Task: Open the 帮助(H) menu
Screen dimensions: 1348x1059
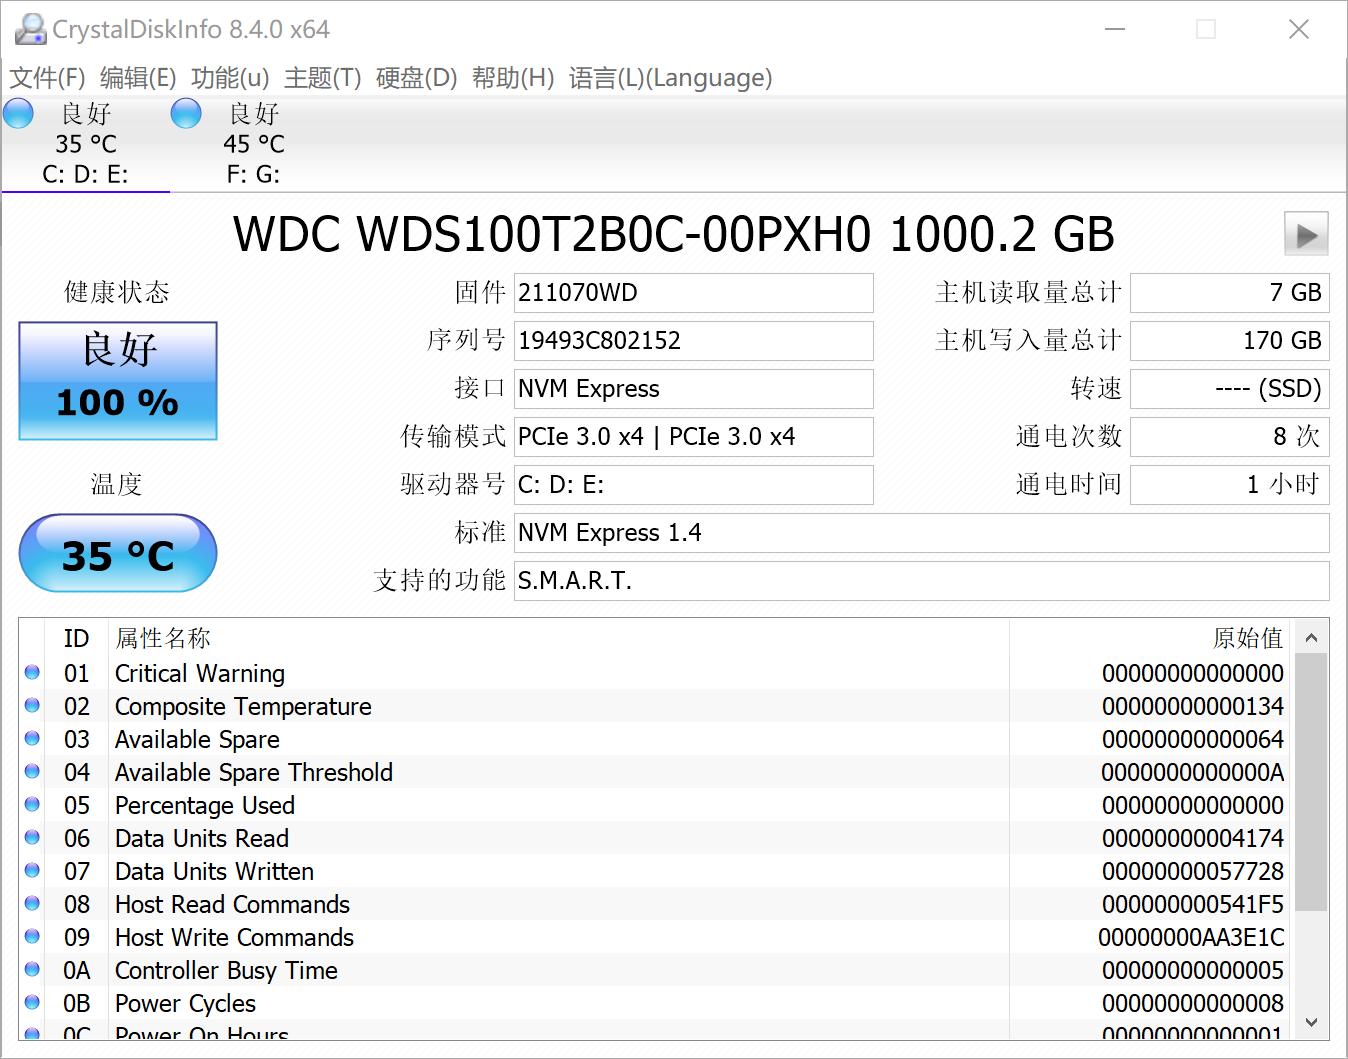Action: pyautogui.click(x=512, y=77)
